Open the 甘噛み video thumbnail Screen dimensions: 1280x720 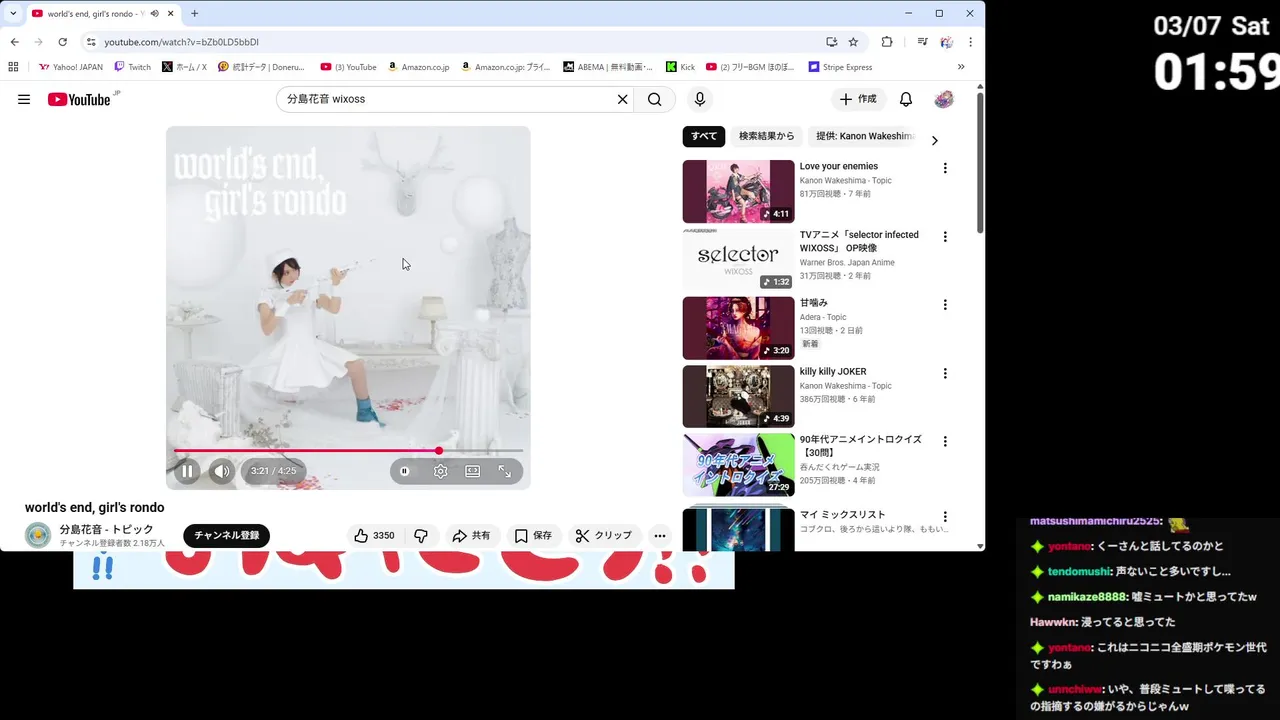click(x=739, y=328)
